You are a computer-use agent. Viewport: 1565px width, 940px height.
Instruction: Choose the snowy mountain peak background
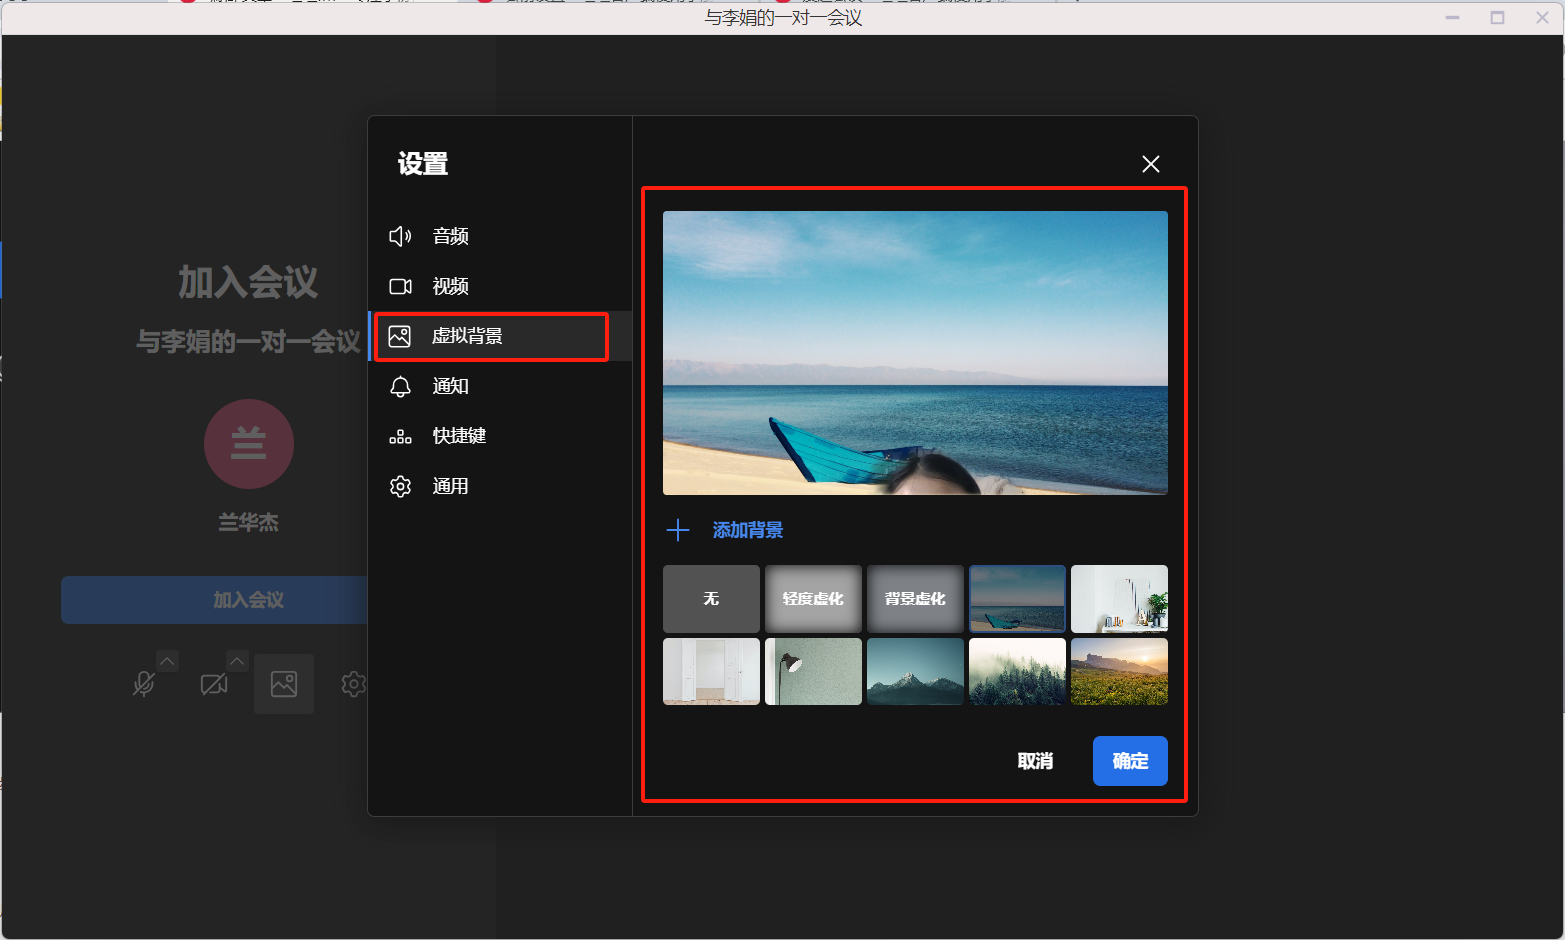tap(915, 672)
